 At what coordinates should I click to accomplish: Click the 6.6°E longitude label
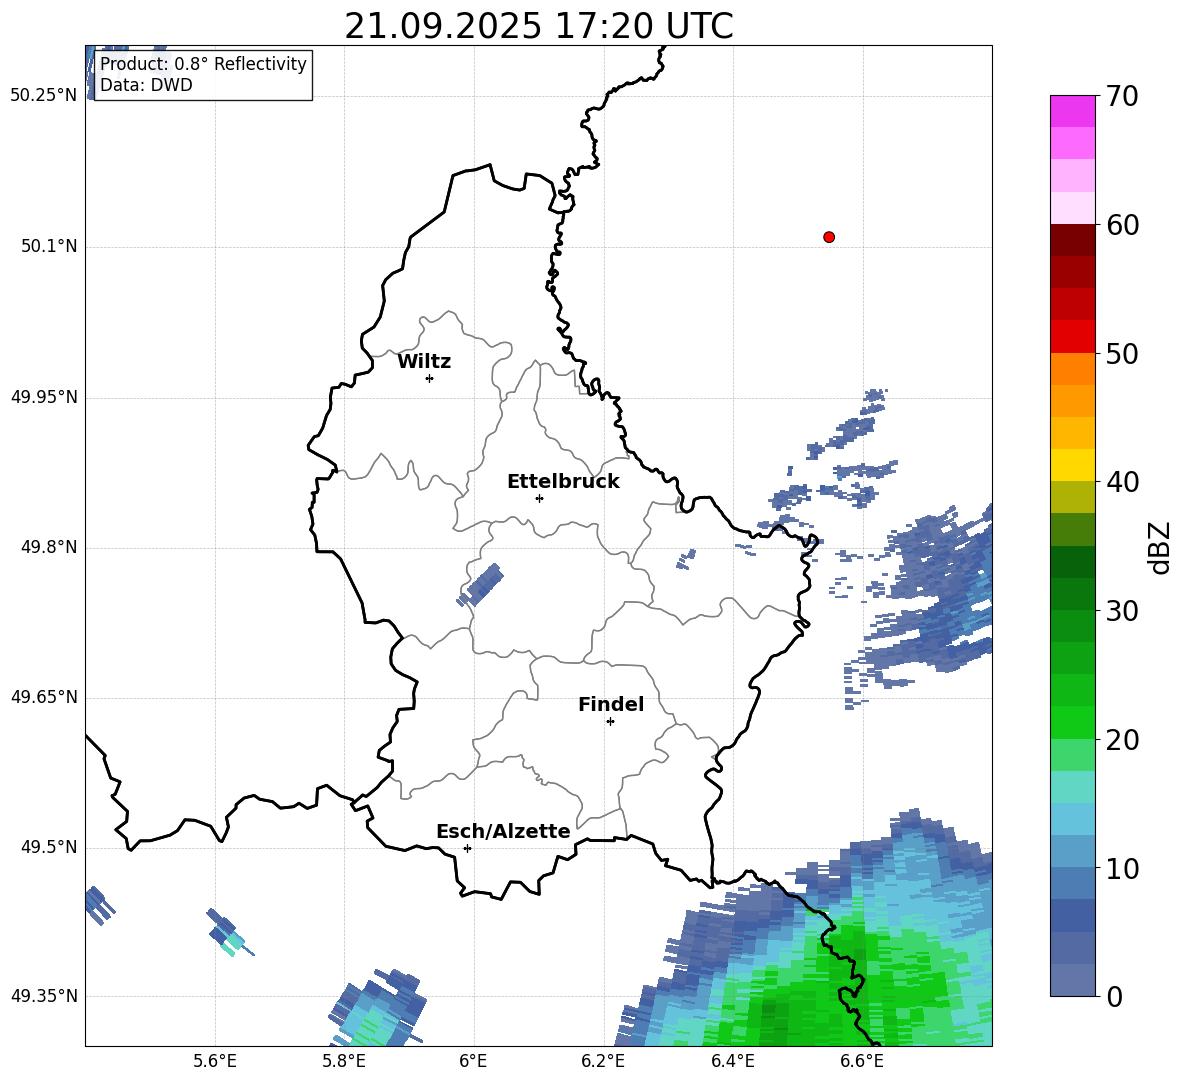[x=862, y=1061]
